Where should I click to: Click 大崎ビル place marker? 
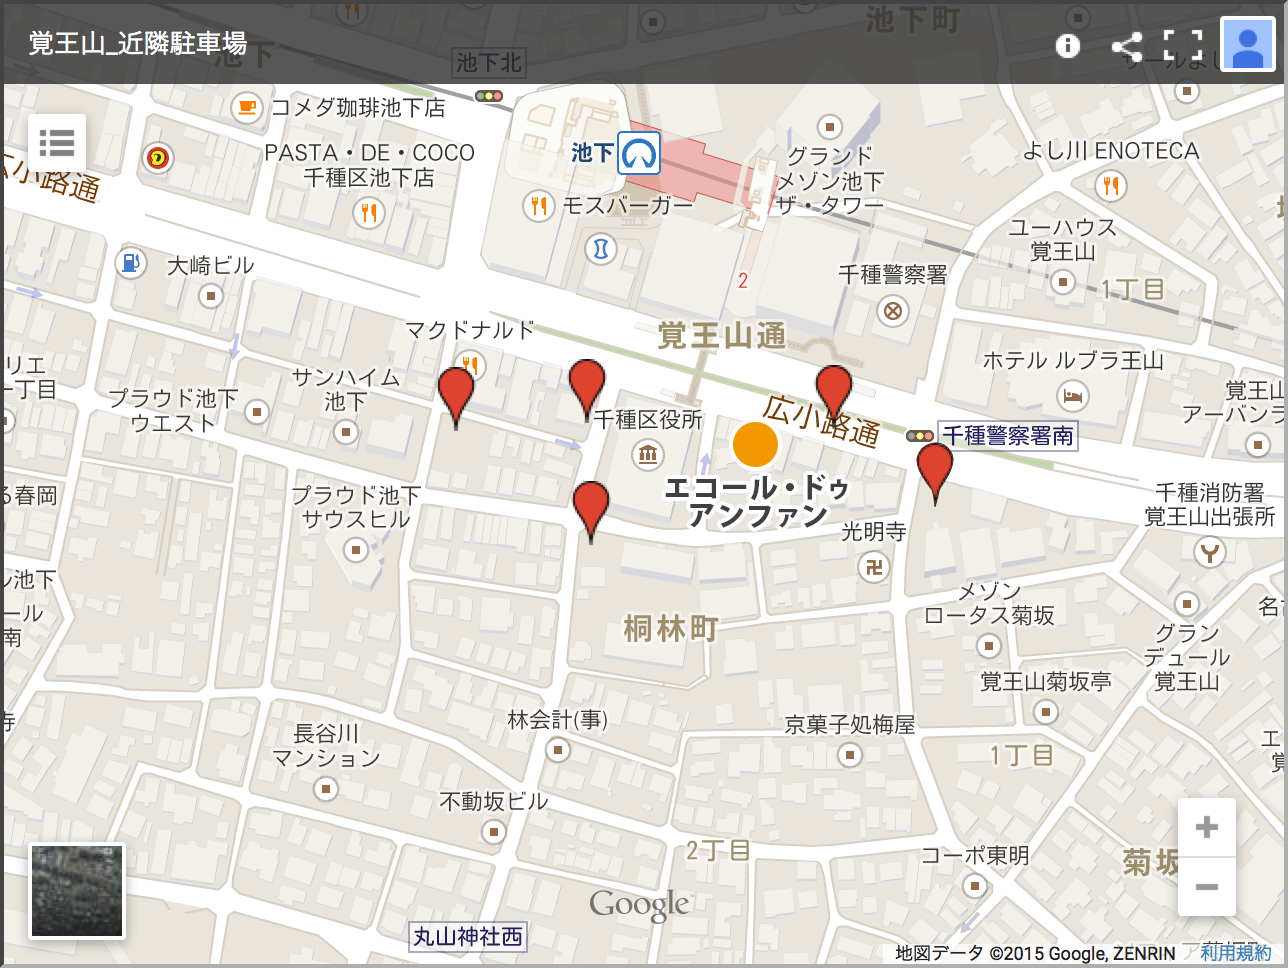(x=210, y=295)
